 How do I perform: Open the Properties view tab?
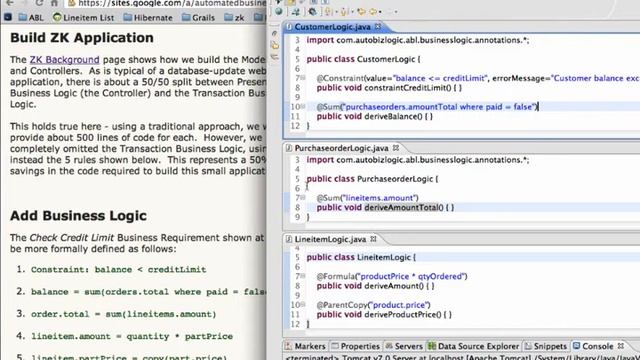point(356,346)
